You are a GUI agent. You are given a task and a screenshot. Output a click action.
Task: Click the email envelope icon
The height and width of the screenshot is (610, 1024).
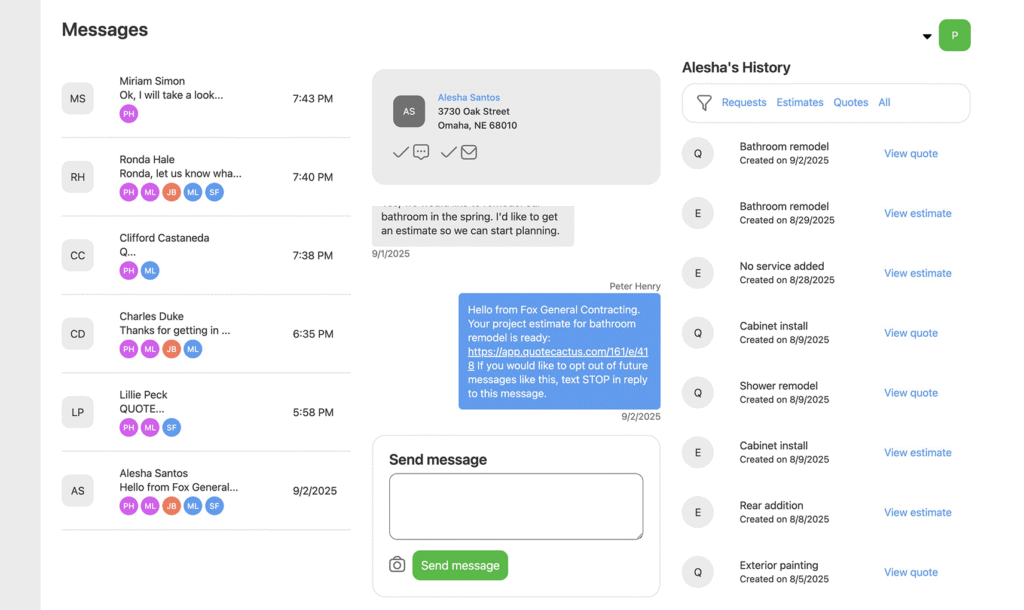click(469, 152)
